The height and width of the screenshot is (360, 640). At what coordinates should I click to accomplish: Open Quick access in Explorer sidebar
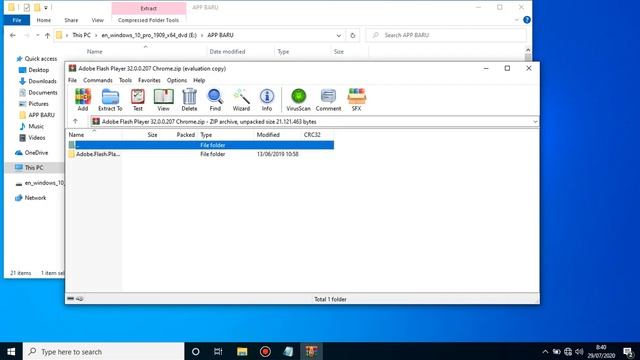pyautogui.click(x=37, y=59)
